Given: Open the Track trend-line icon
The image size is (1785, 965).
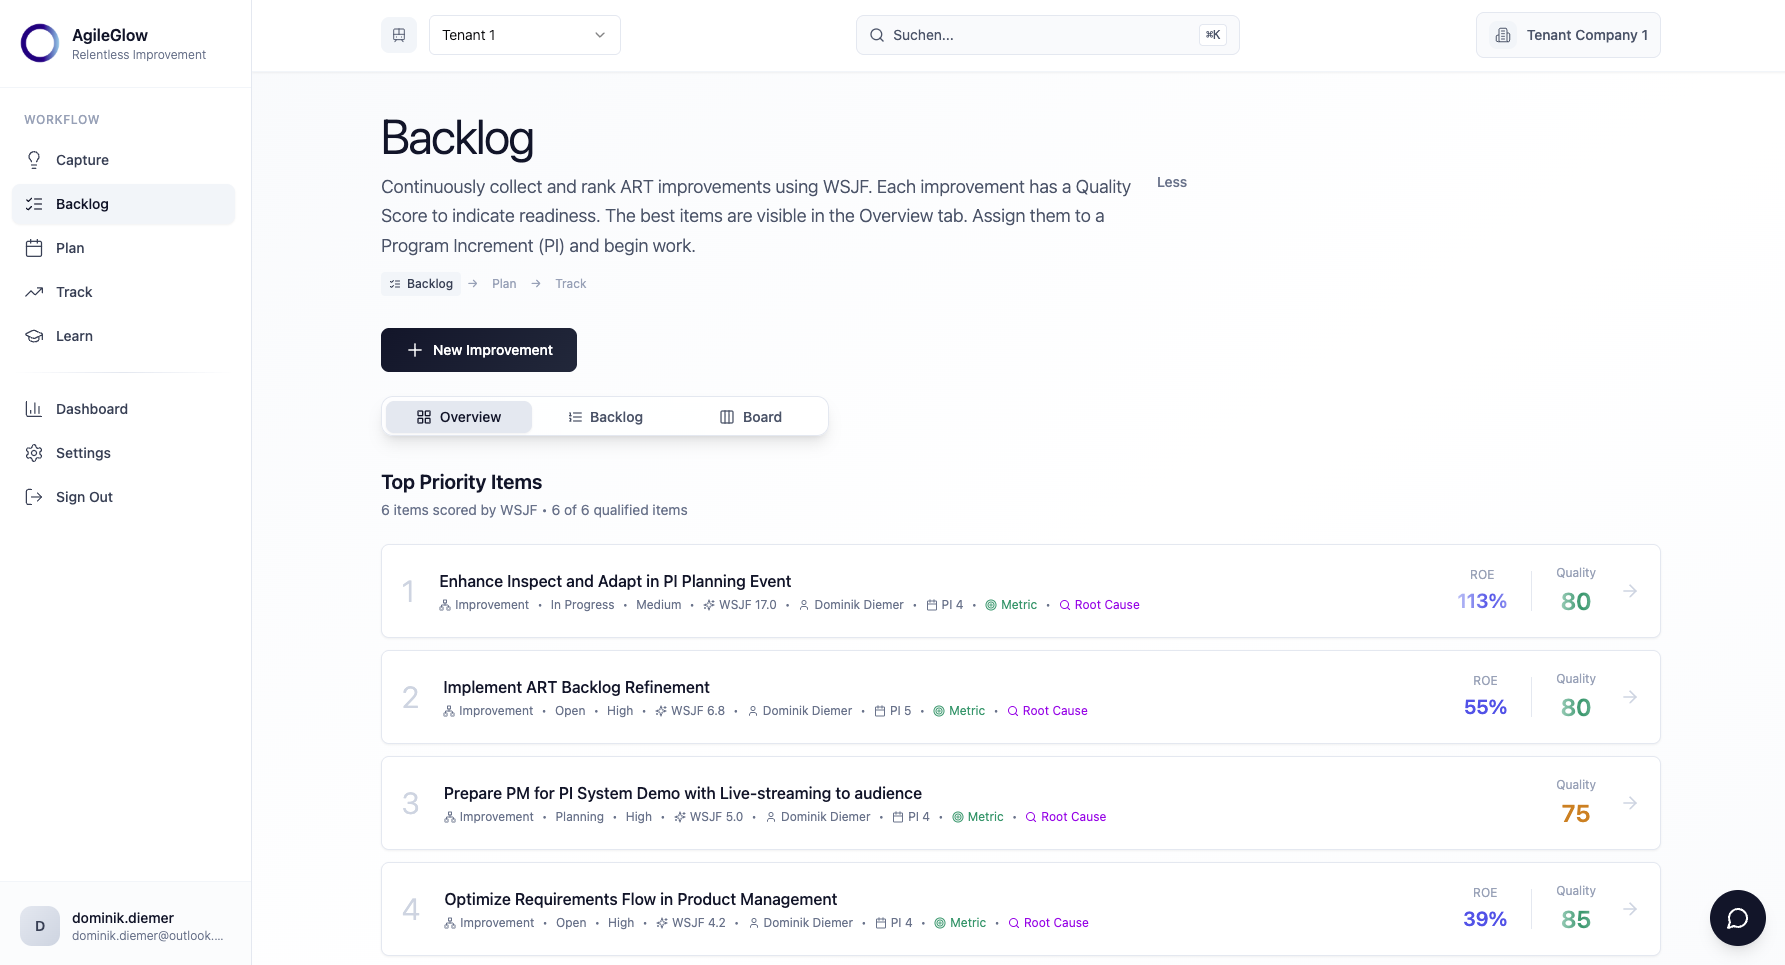Looking at the screenshot, I should pos(33,292).
